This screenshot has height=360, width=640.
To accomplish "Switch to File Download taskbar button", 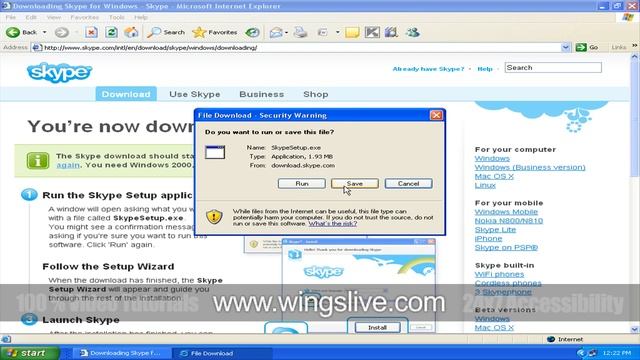I will coord(222,353).
